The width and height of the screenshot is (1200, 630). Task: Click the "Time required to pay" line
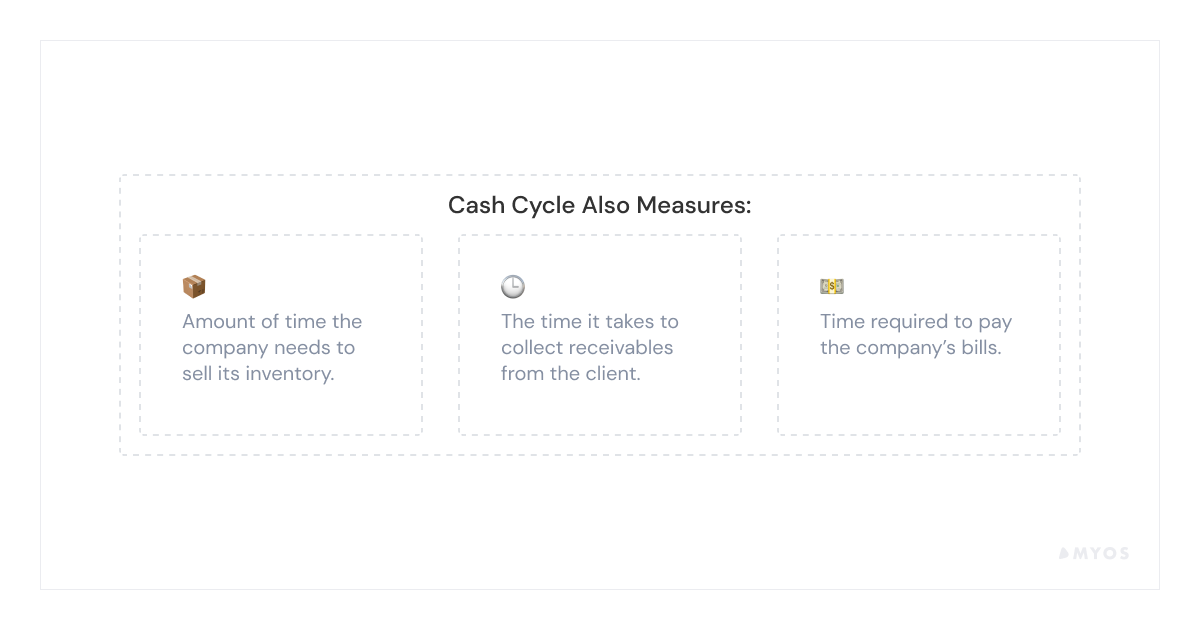click(x=916, y=322)
